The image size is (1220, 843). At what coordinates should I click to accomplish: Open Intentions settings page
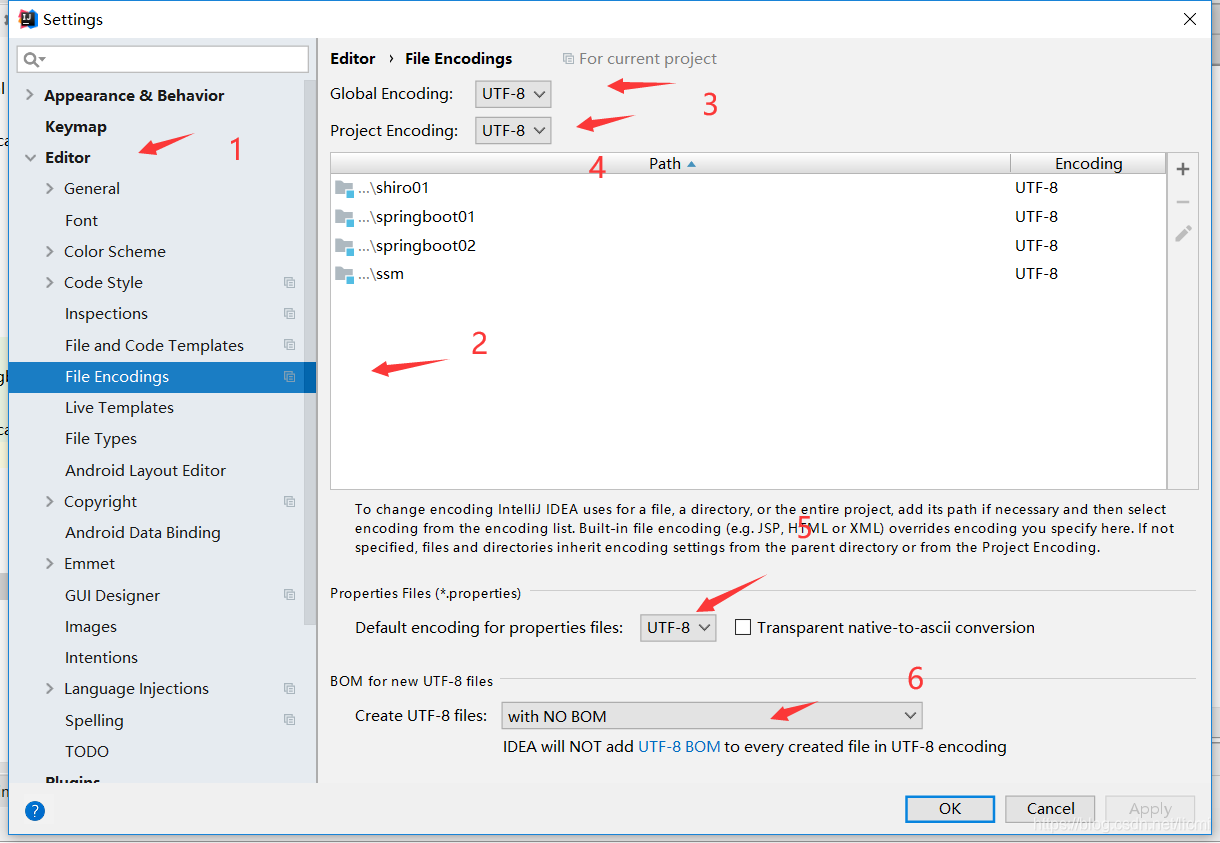tap(101, 658)
